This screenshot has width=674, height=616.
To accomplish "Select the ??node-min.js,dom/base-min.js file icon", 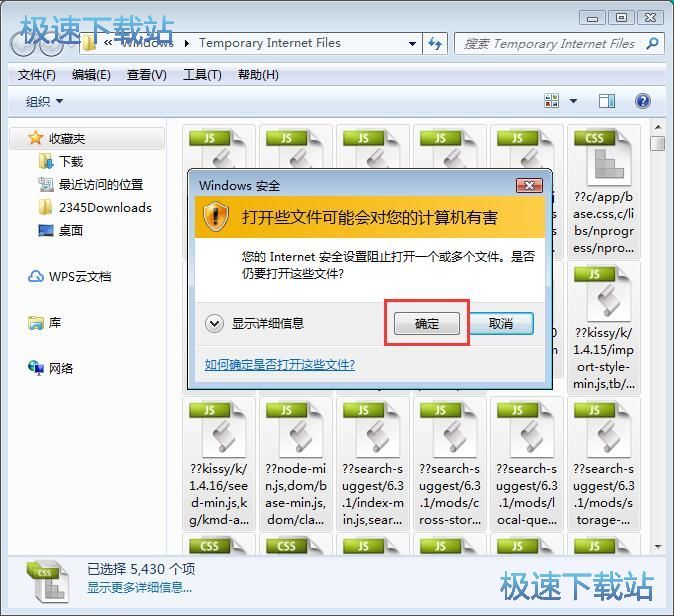I will [x=295, y=429].
